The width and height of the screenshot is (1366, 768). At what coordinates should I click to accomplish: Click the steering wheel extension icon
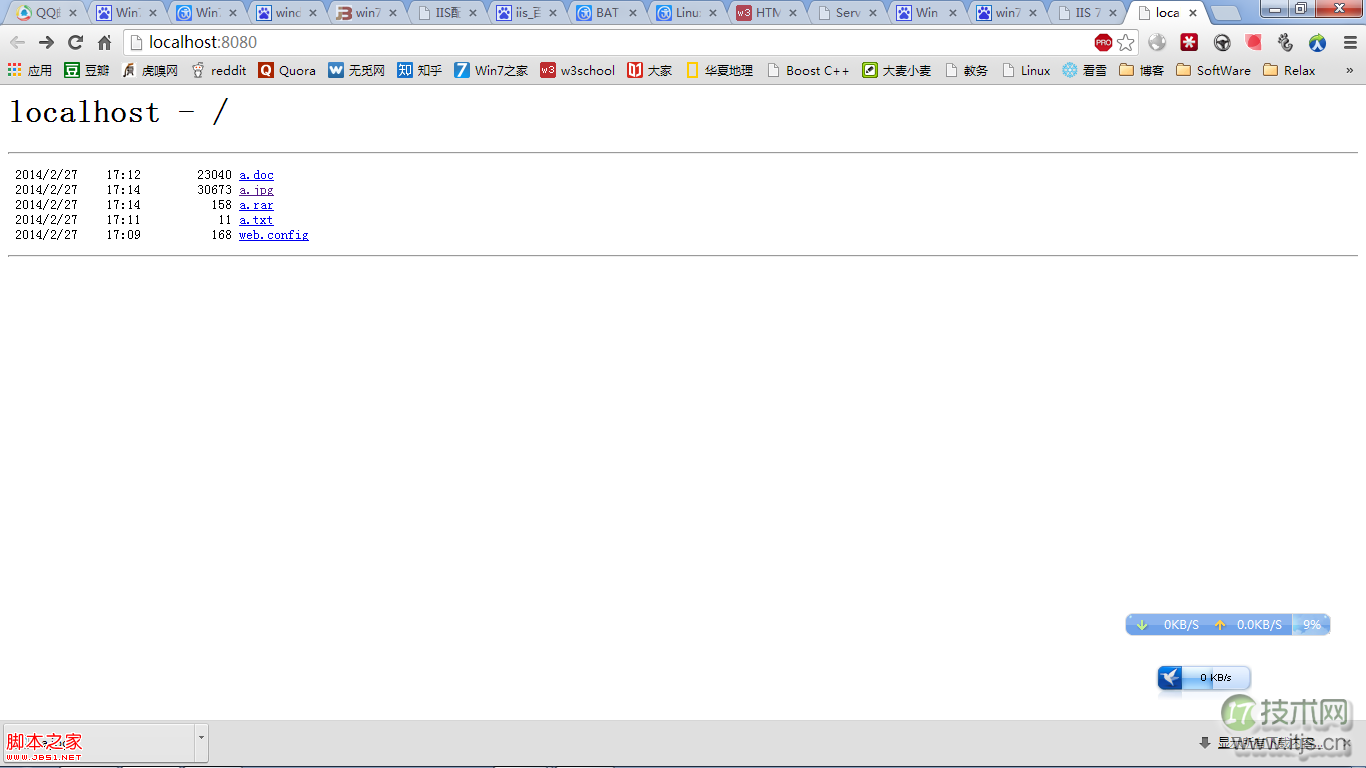(x=1222, y=42)
